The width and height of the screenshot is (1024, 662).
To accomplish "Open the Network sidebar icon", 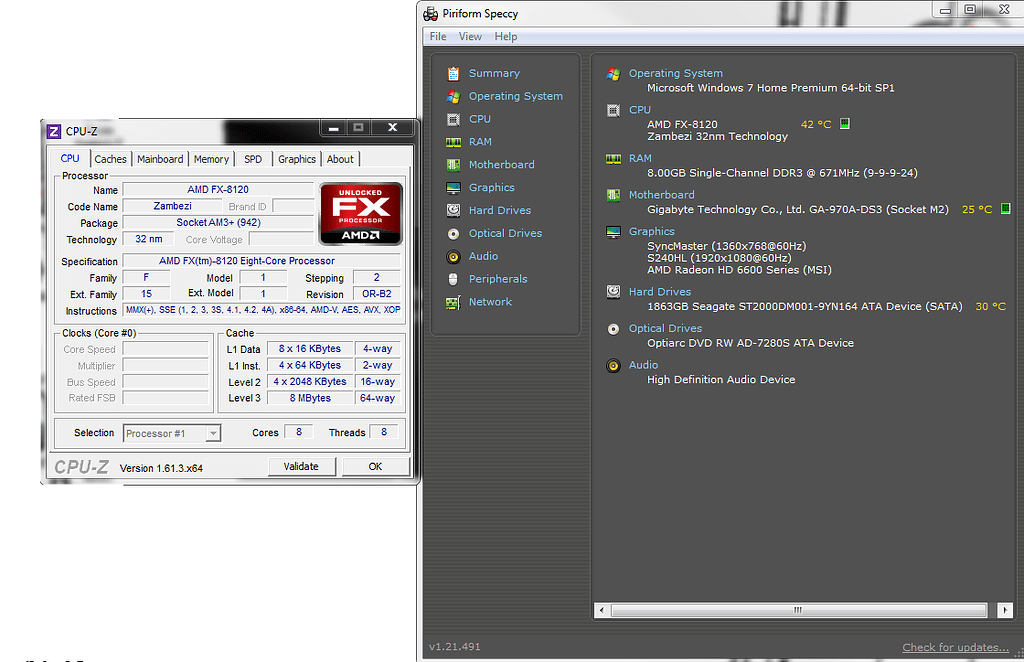I will coord(453,302).
